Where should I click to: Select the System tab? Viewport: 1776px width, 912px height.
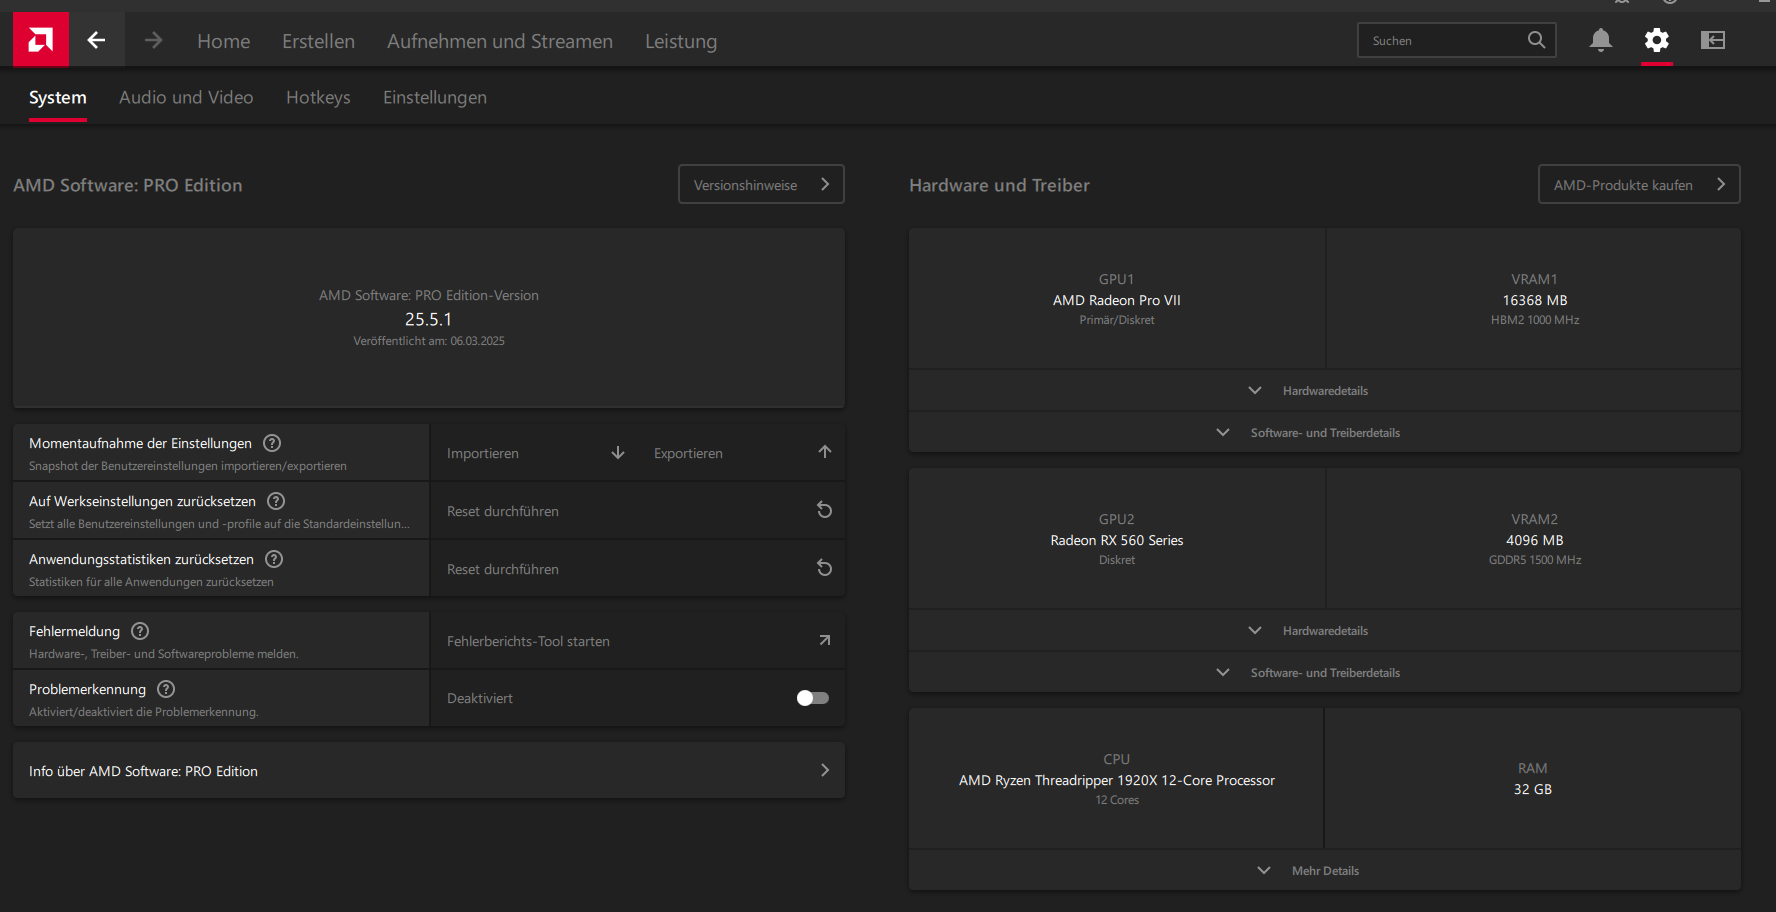pos(58,98)
